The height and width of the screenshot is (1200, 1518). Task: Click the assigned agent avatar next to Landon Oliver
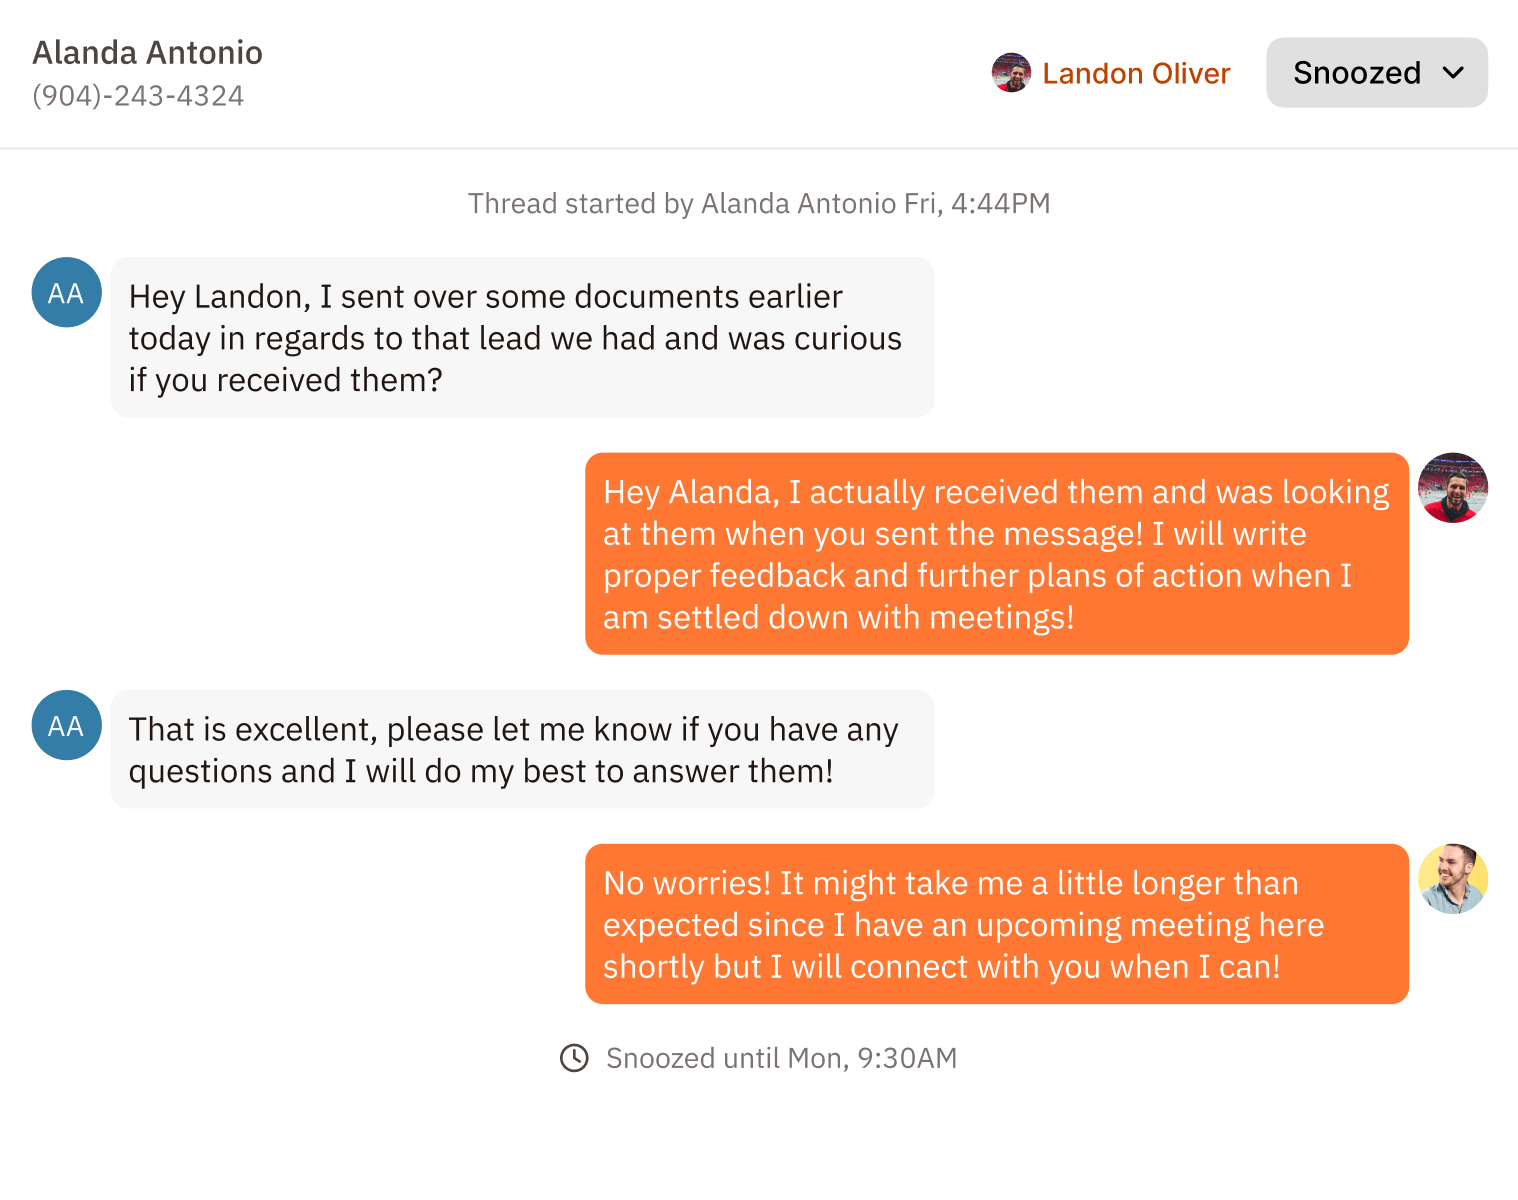(1011, 72)
